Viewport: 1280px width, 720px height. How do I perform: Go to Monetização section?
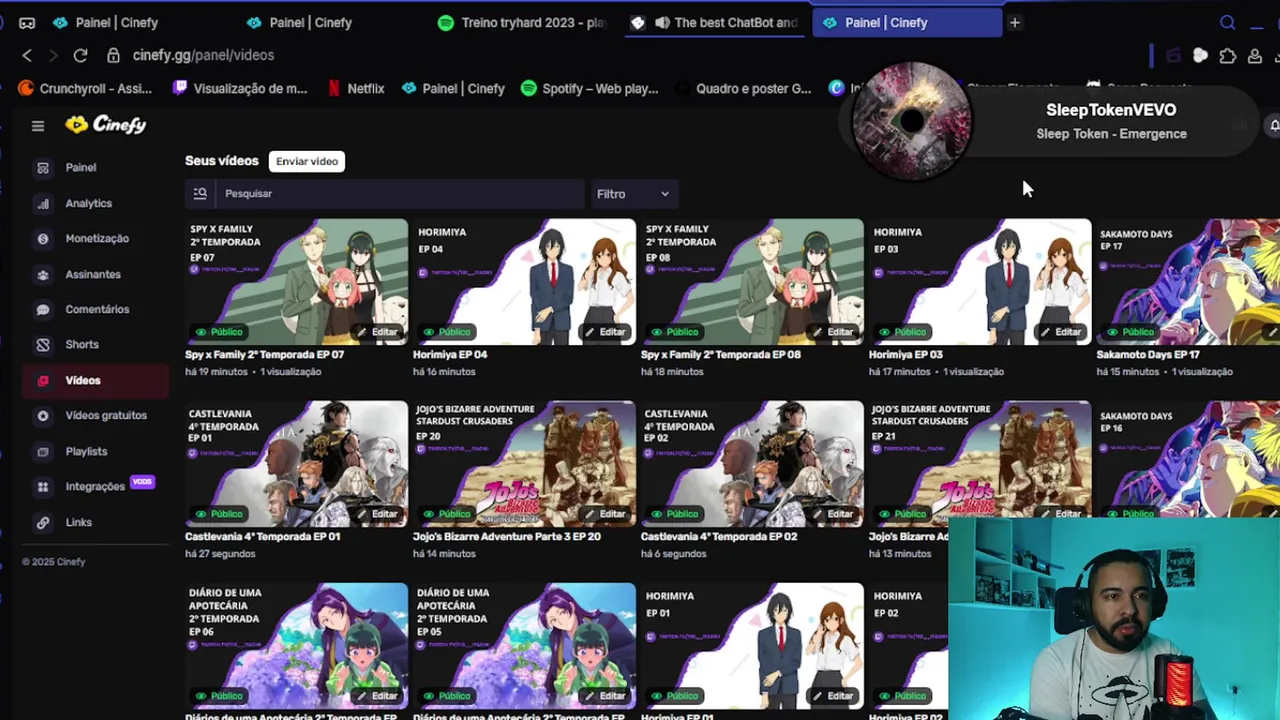[97, 238]
